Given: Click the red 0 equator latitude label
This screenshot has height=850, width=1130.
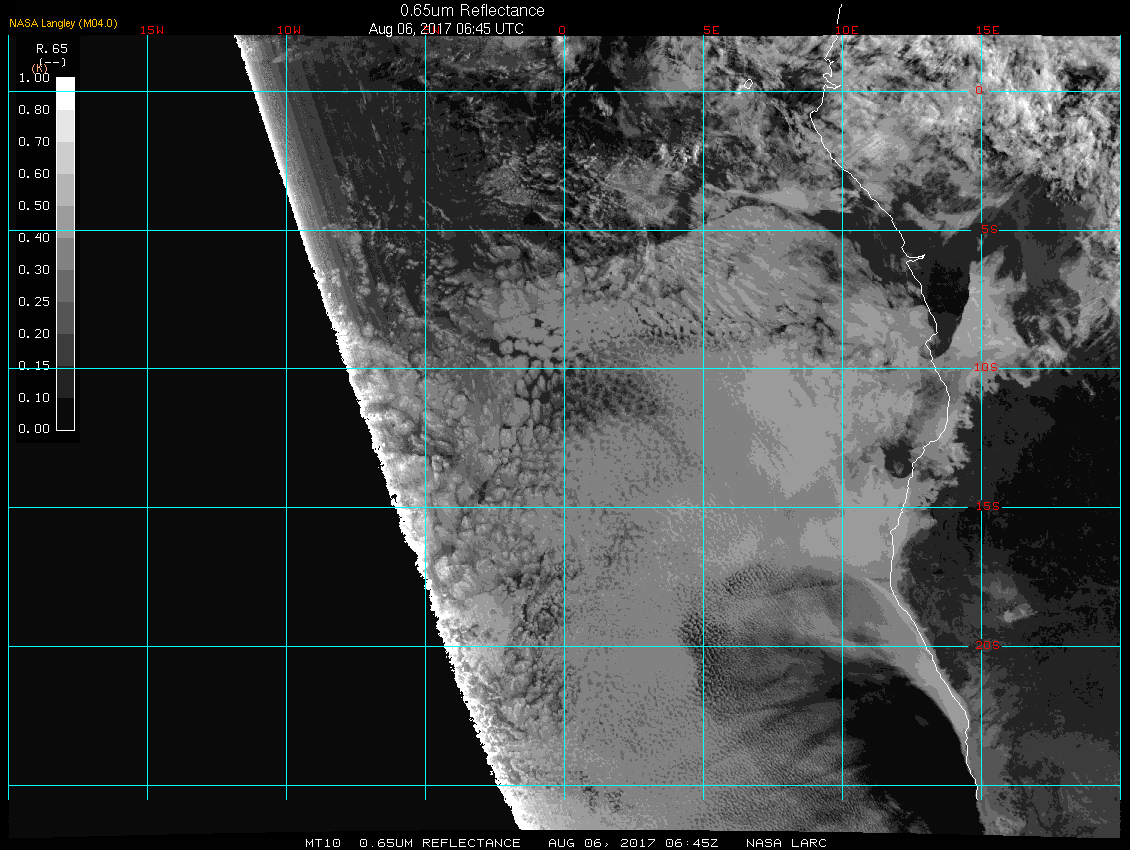Looking at the screenshot, I should point(979,90).
